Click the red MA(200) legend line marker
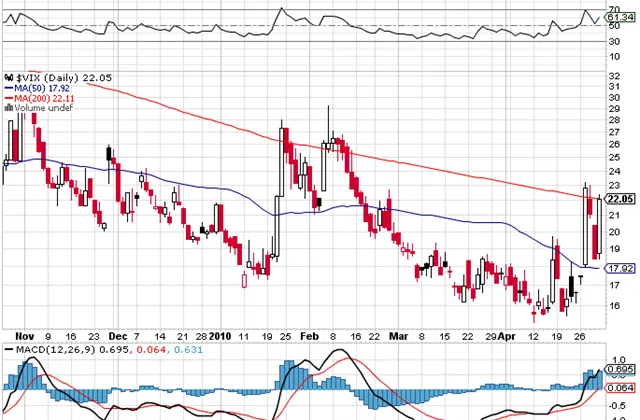 (9, 99)
